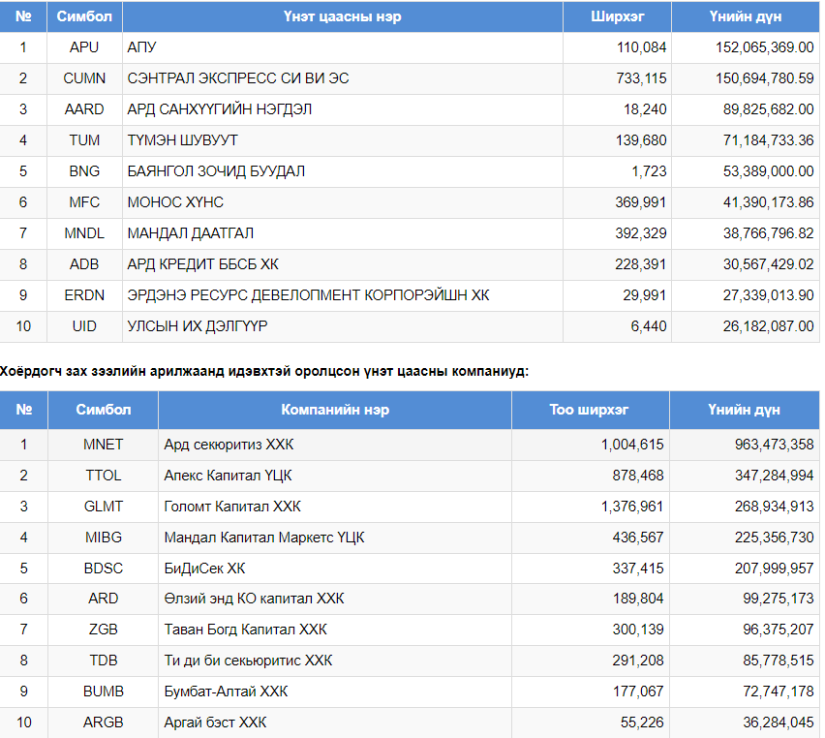This screenshot has height=738, width=825.
Task: Click the 347,284,994 amount cell
Action: [x=744, y=476]
